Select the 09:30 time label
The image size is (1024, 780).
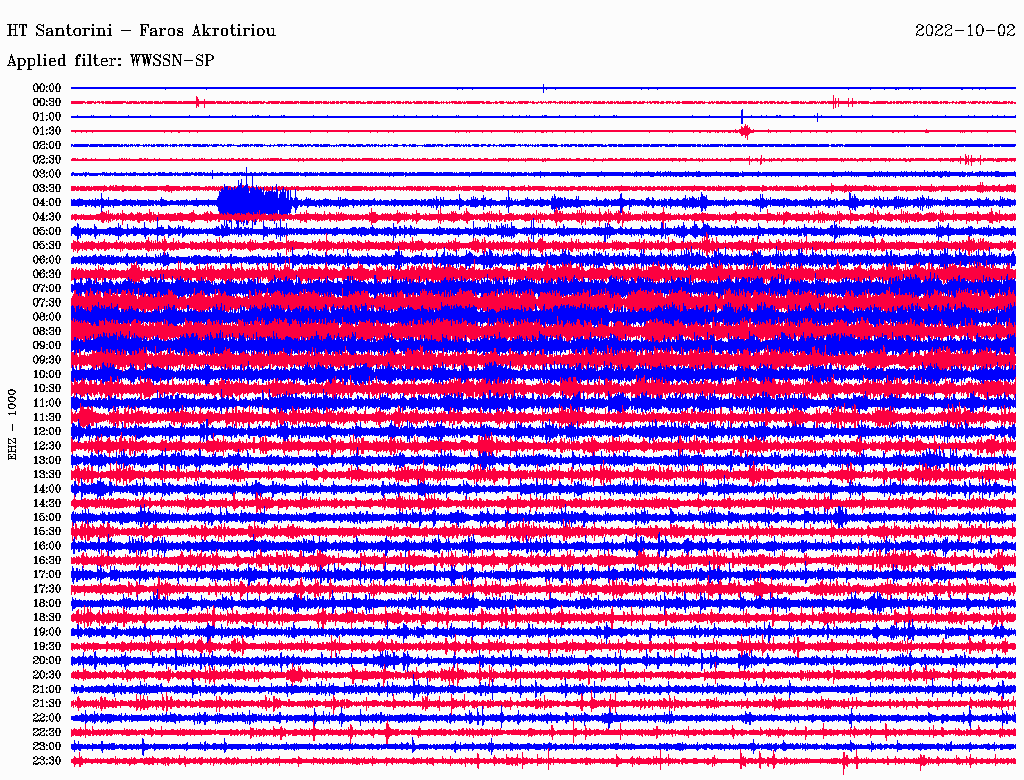pyautogui.click(x=47, y=360)
